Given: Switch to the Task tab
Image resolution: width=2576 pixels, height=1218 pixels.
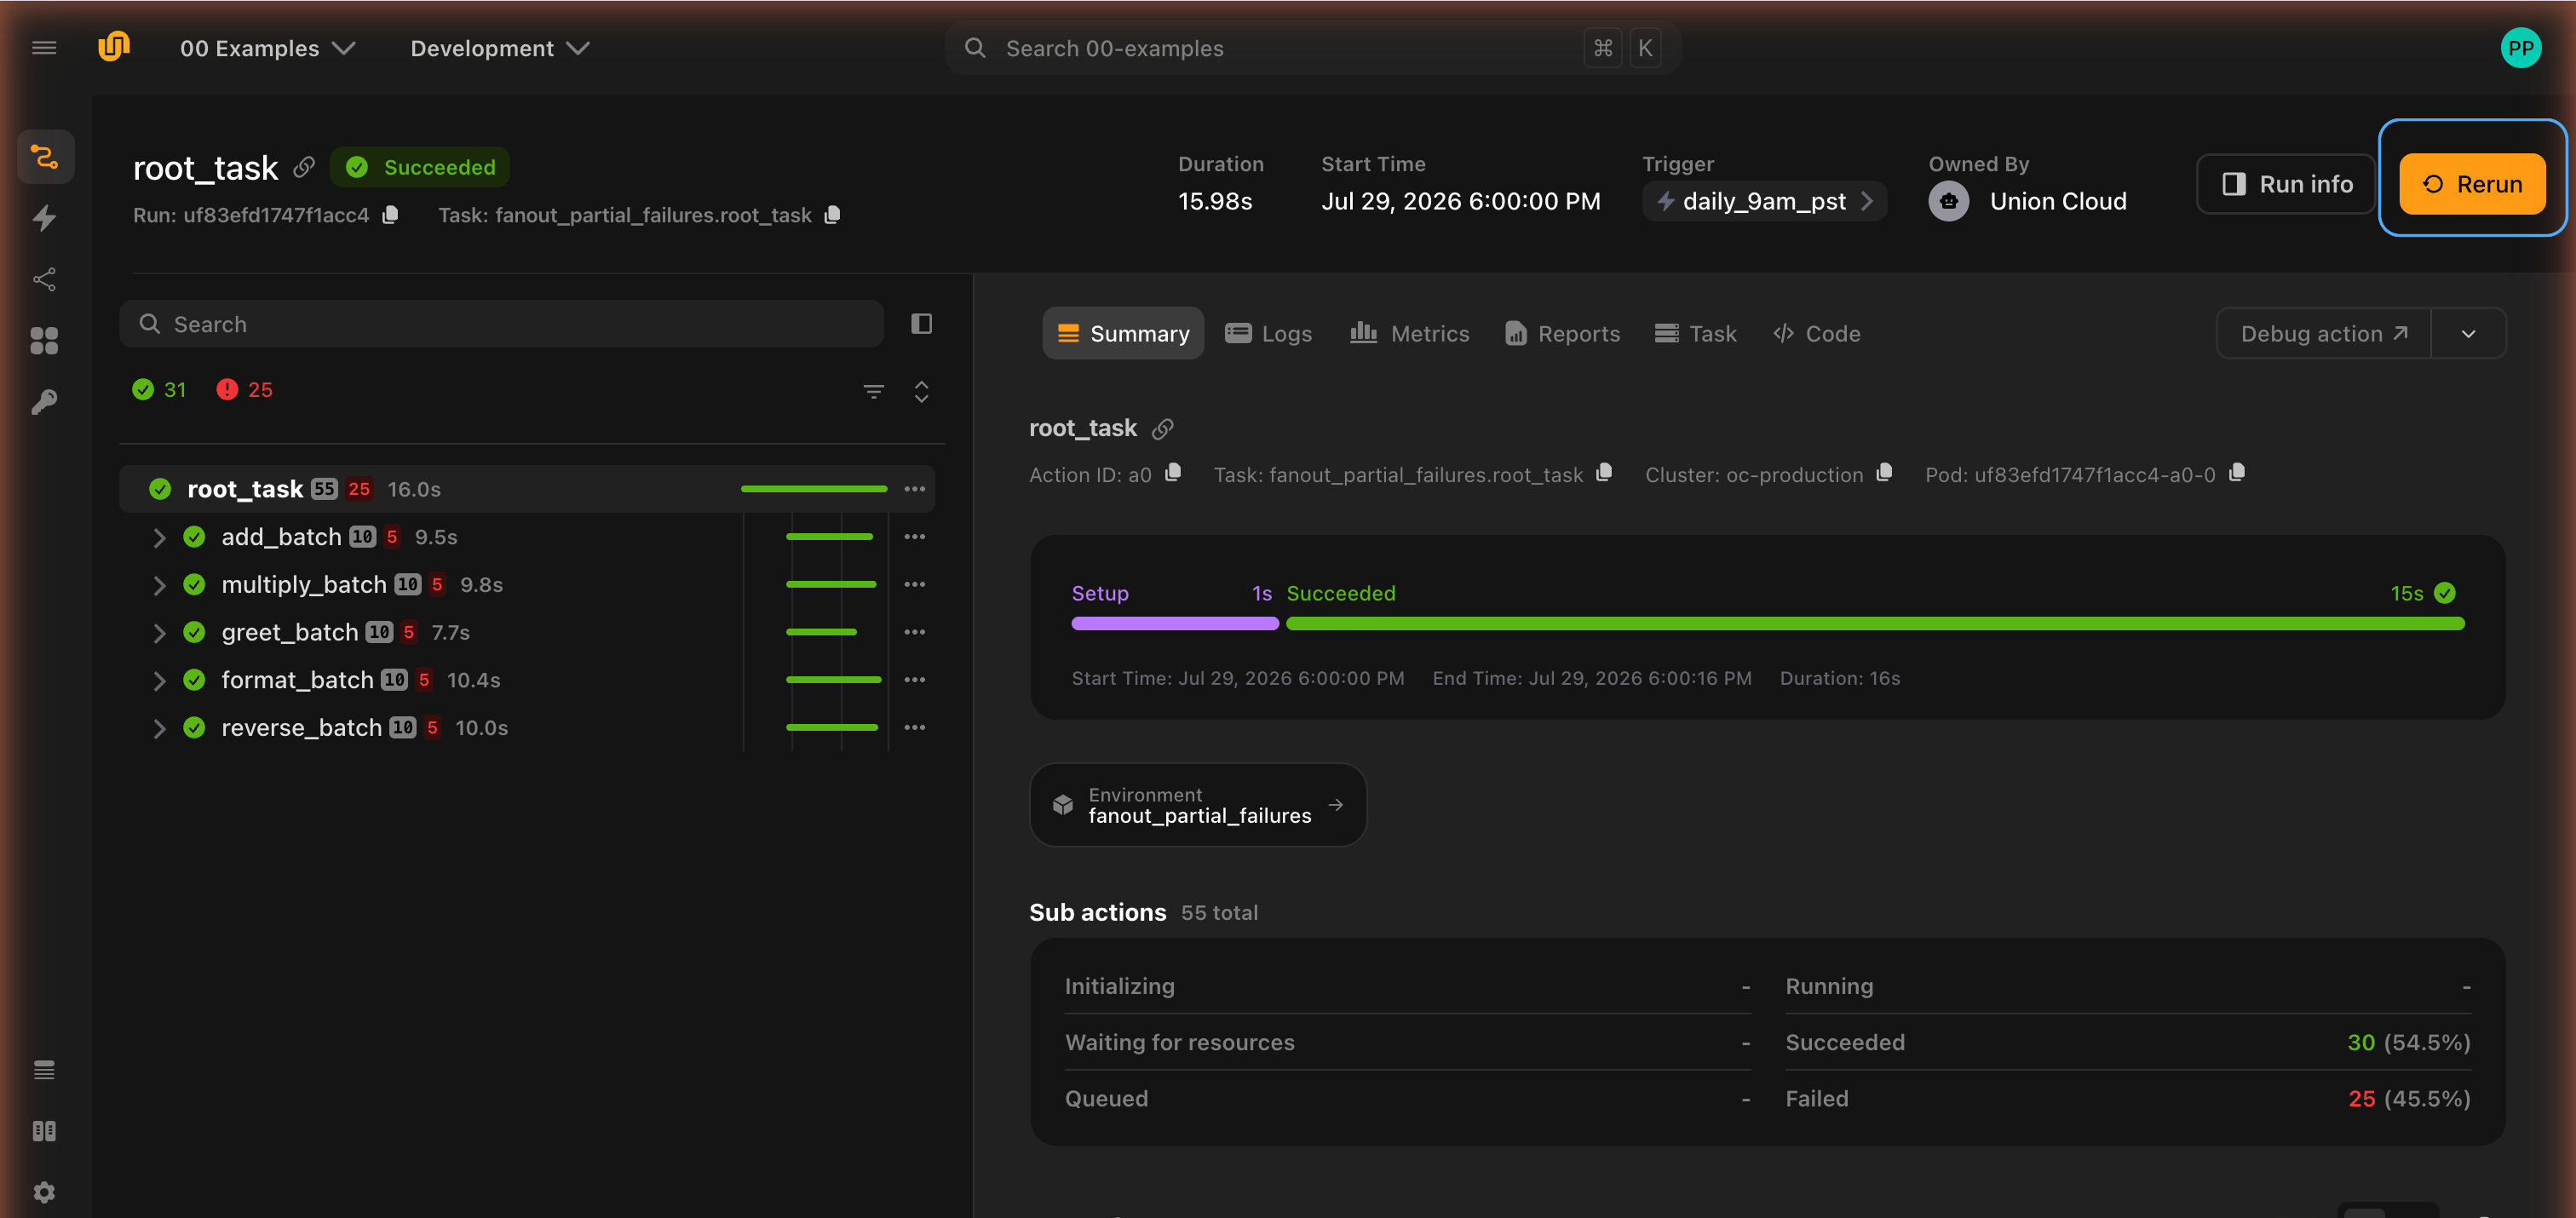Looking at the screenshot, I should click(x=1695, y=334).
